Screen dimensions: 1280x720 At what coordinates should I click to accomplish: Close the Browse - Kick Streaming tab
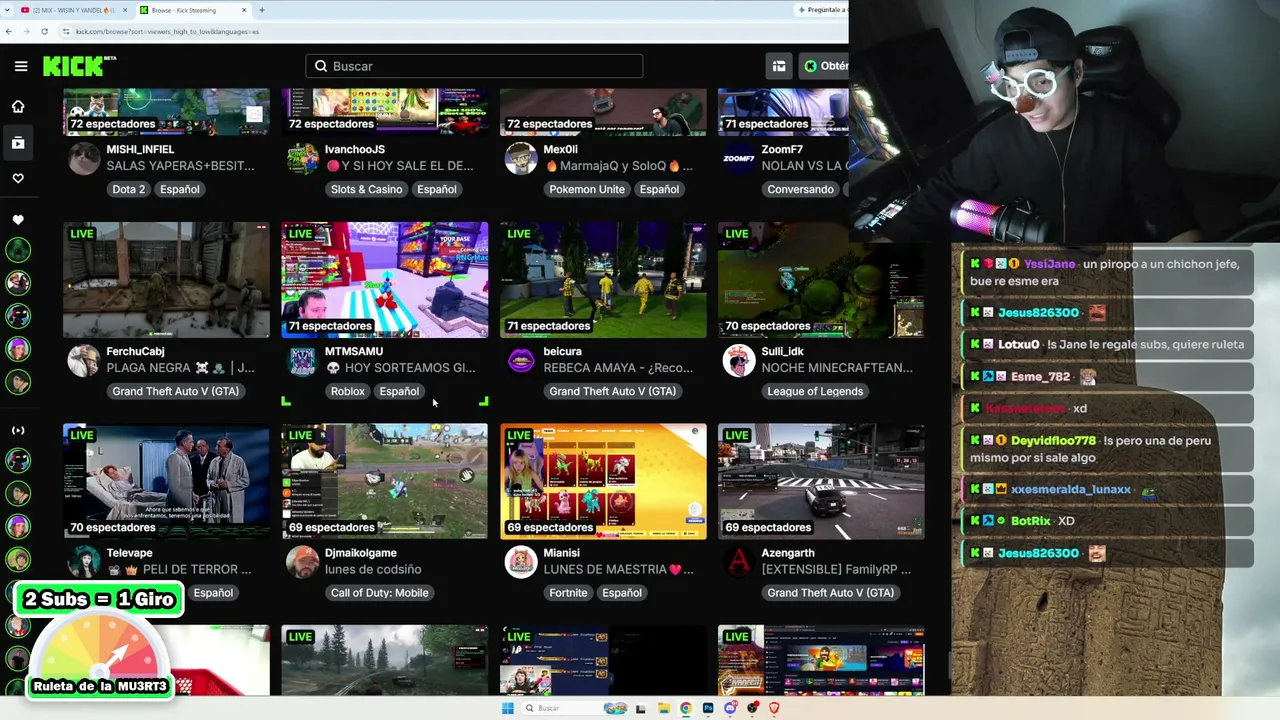pos(243,10)
